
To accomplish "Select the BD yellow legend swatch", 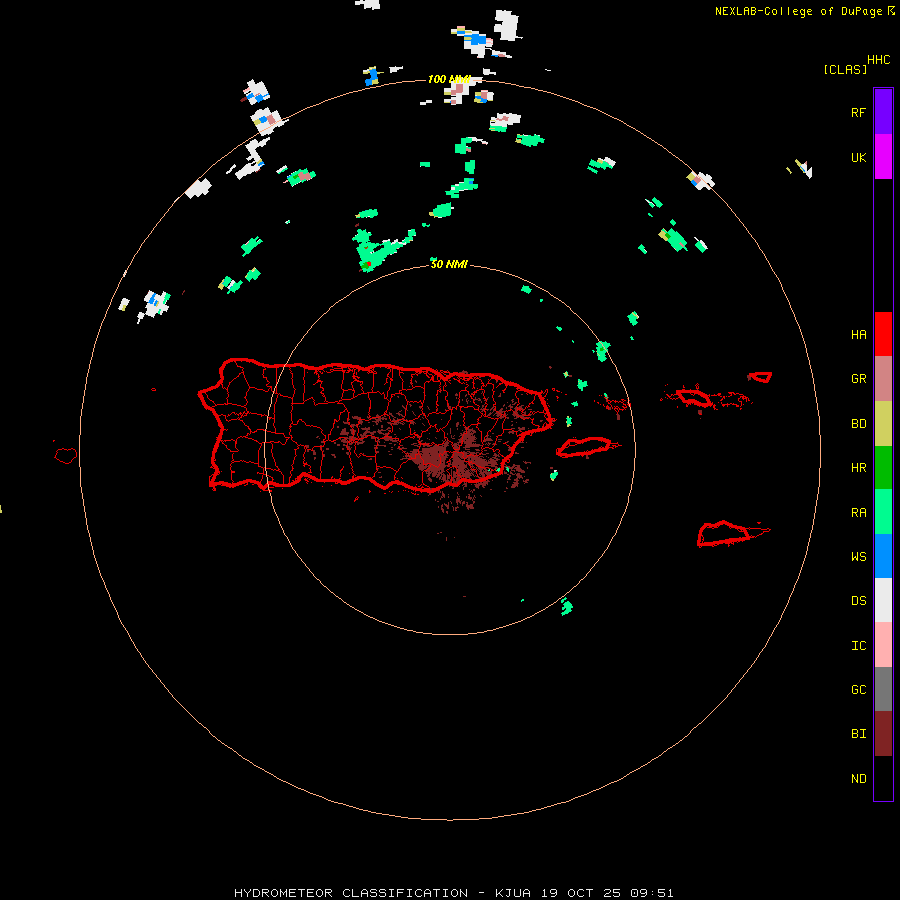I will click(x=883, y=423).
